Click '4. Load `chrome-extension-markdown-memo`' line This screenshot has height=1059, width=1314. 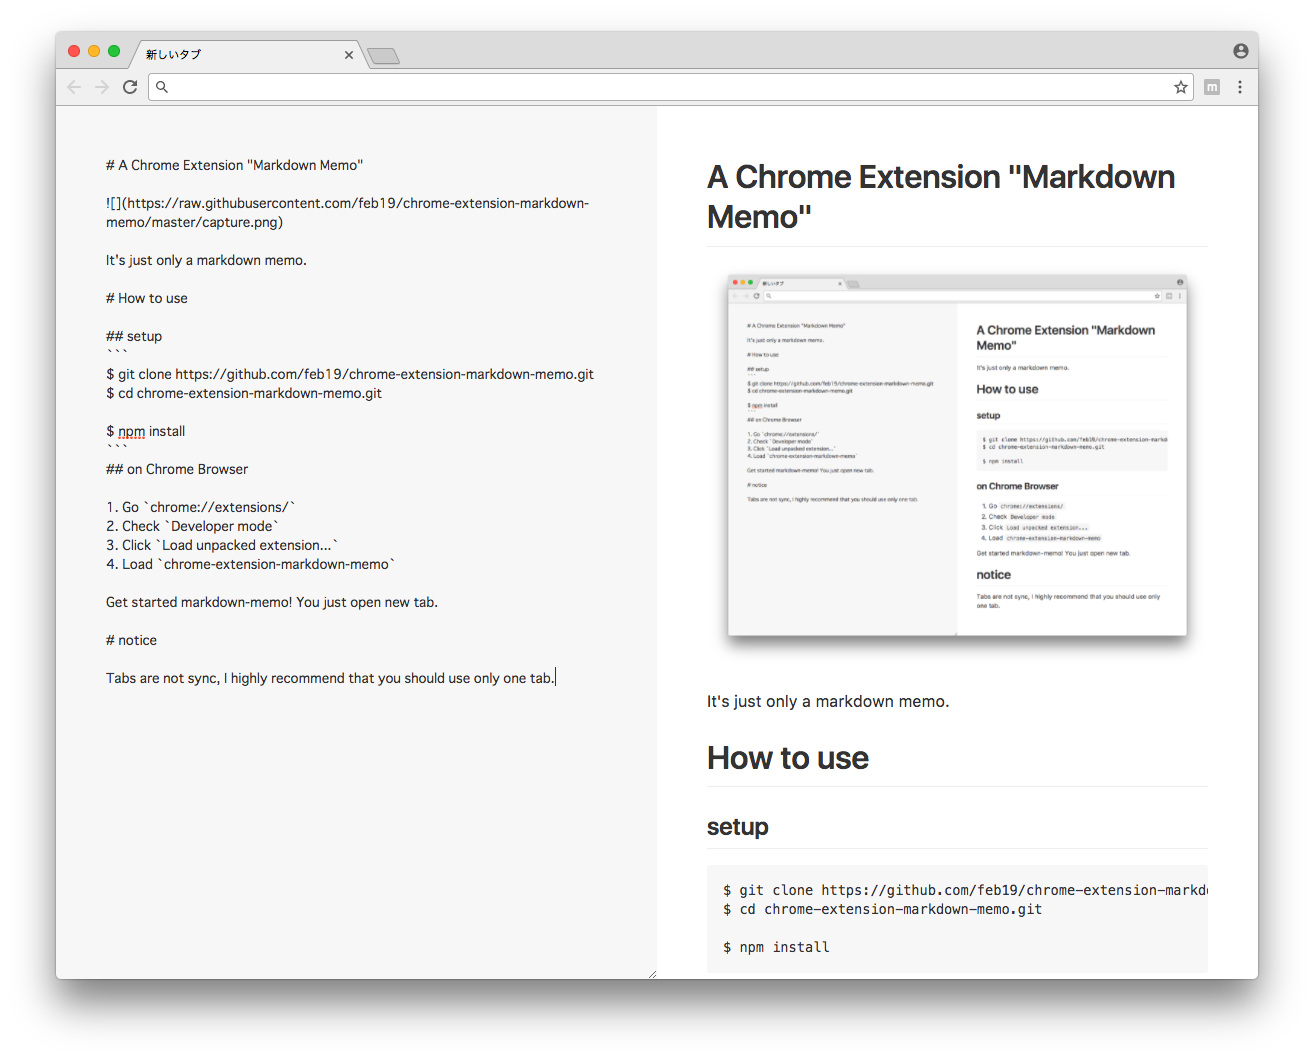pos(251,564)
